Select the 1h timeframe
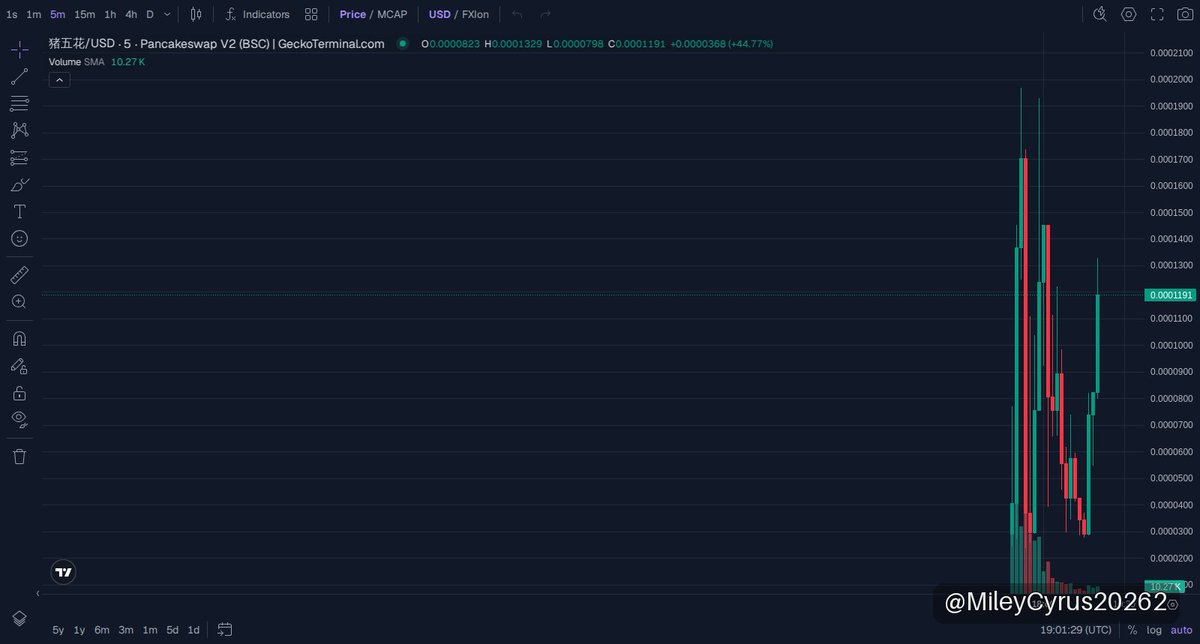The width and height of the screenshot is (1200, 644). 110,14
